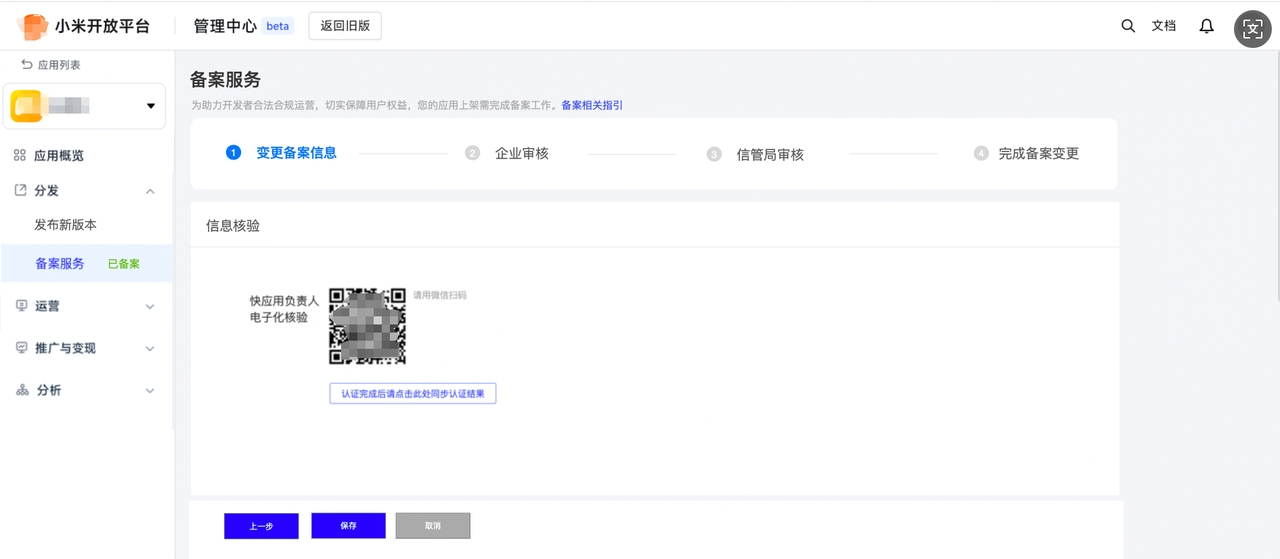Open search with the magnifier icon

[x=1128, y=26]
